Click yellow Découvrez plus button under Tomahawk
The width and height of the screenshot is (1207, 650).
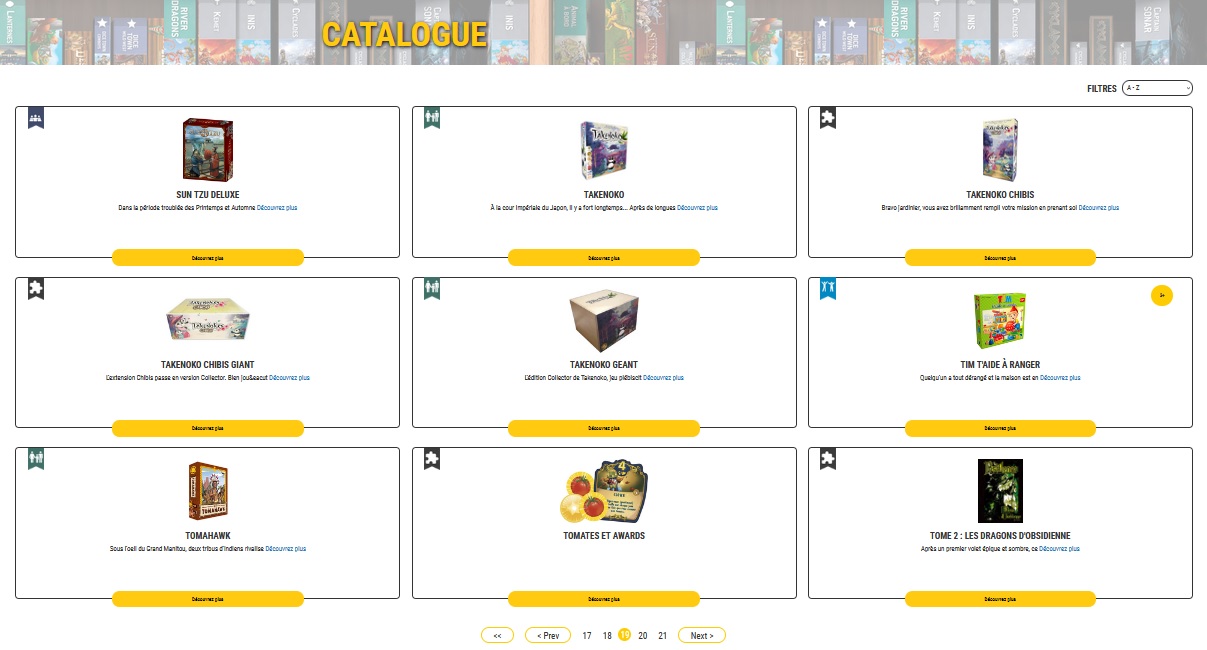pos(208,599)
